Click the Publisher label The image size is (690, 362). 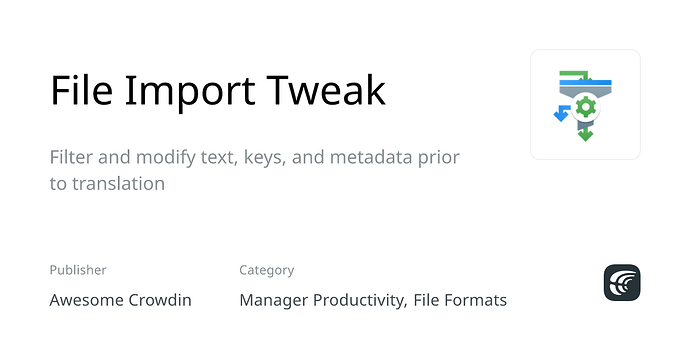coord(78,270)
